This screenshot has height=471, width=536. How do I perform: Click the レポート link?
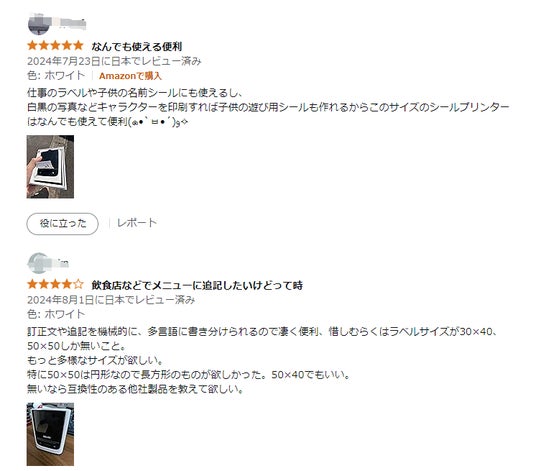[137, 223]
